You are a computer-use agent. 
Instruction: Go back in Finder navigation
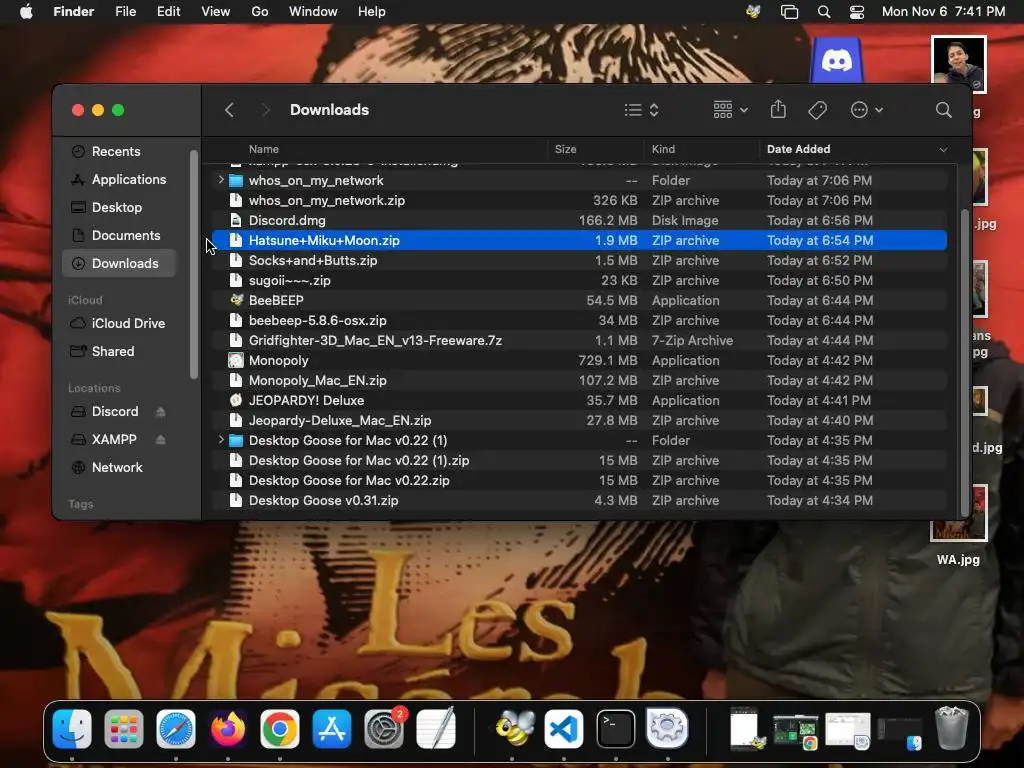pyautogui.click(x=229, y=110)
